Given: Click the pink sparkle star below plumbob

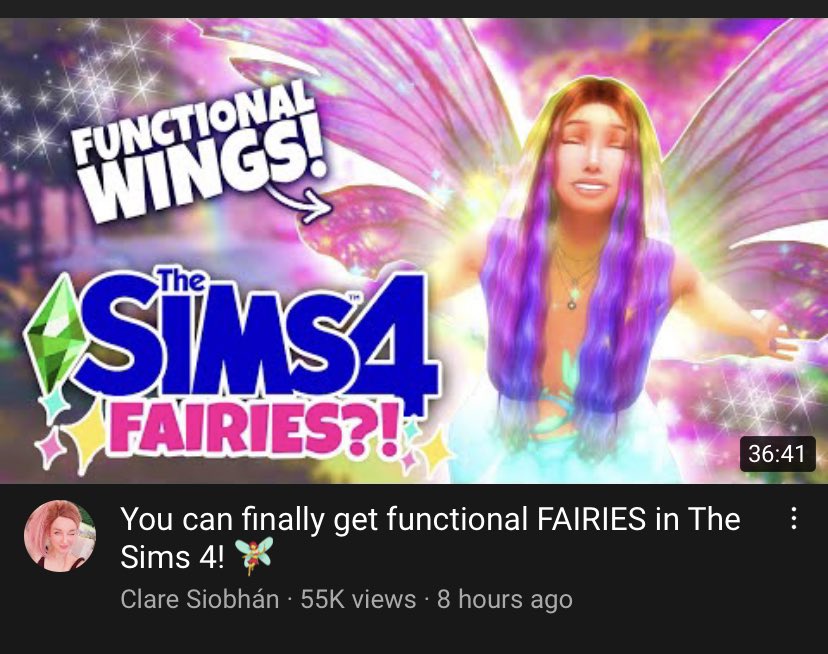Looking at the screenshot, I should (50, 449).
